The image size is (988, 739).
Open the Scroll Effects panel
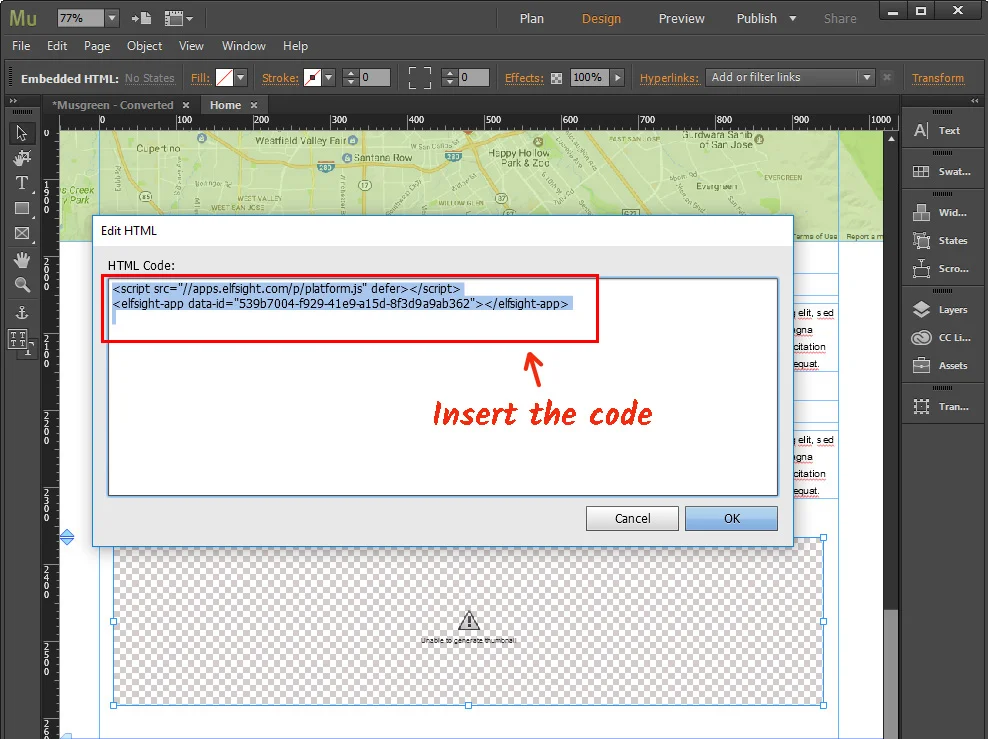[x=940, y=268]
